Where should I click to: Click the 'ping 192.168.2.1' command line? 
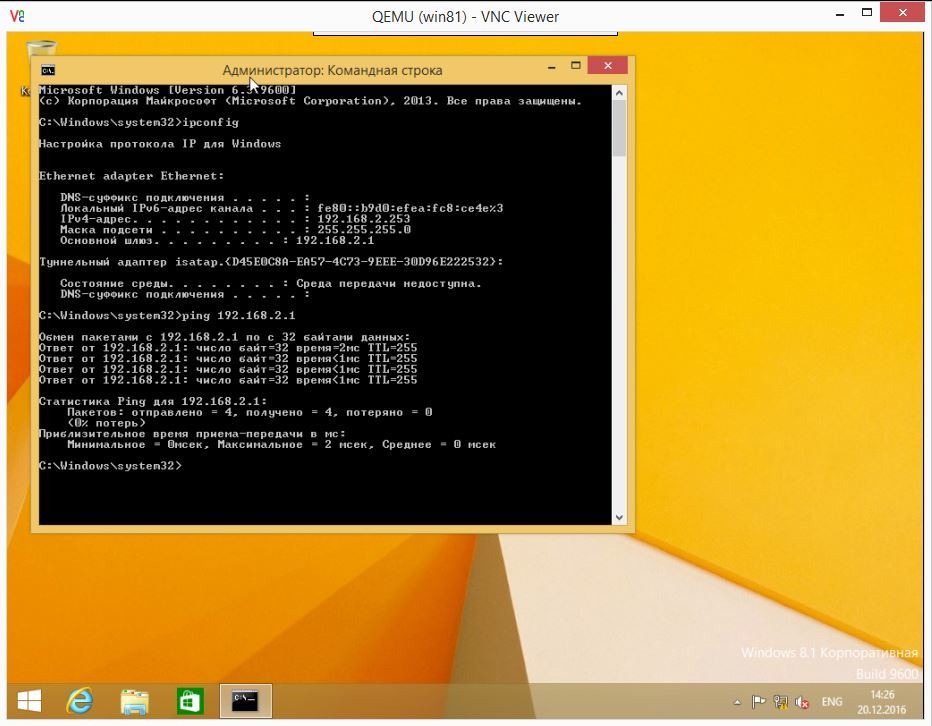click(x=167, y=315)
